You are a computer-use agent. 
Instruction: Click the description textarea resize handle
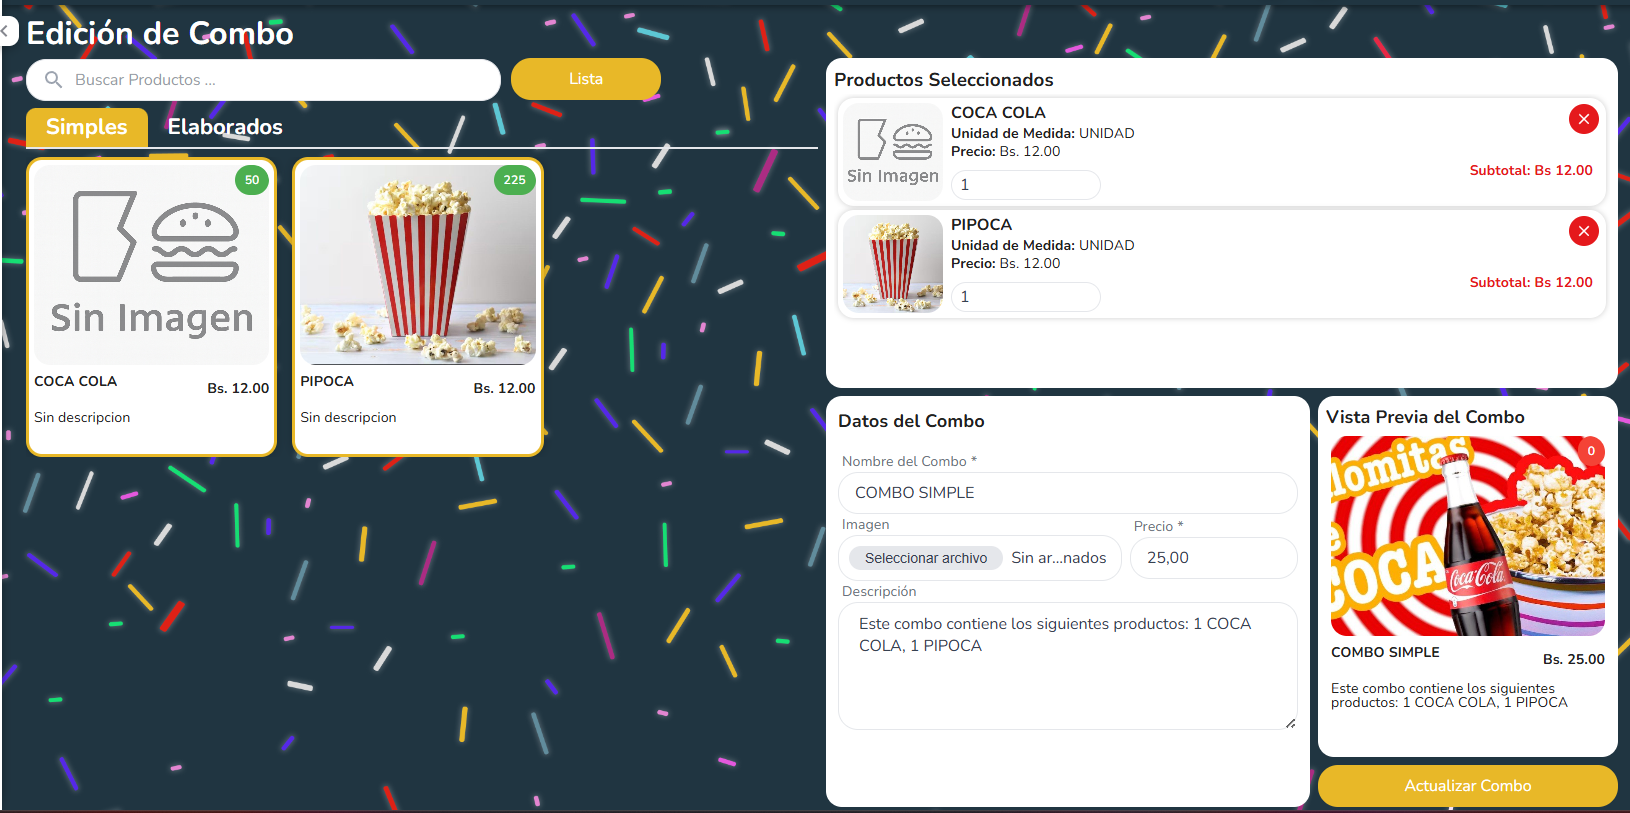[1290, 723]
